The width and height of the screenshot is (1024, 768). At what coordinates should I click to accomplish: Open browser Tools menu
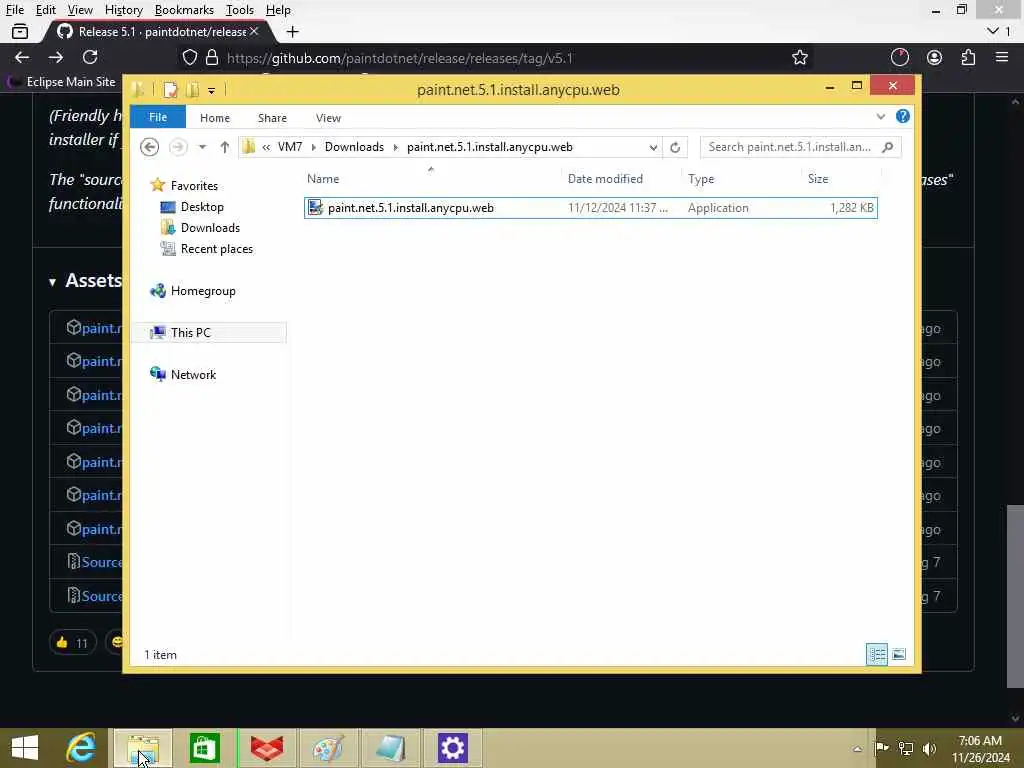pyautogui.click(x=240, y=10)
